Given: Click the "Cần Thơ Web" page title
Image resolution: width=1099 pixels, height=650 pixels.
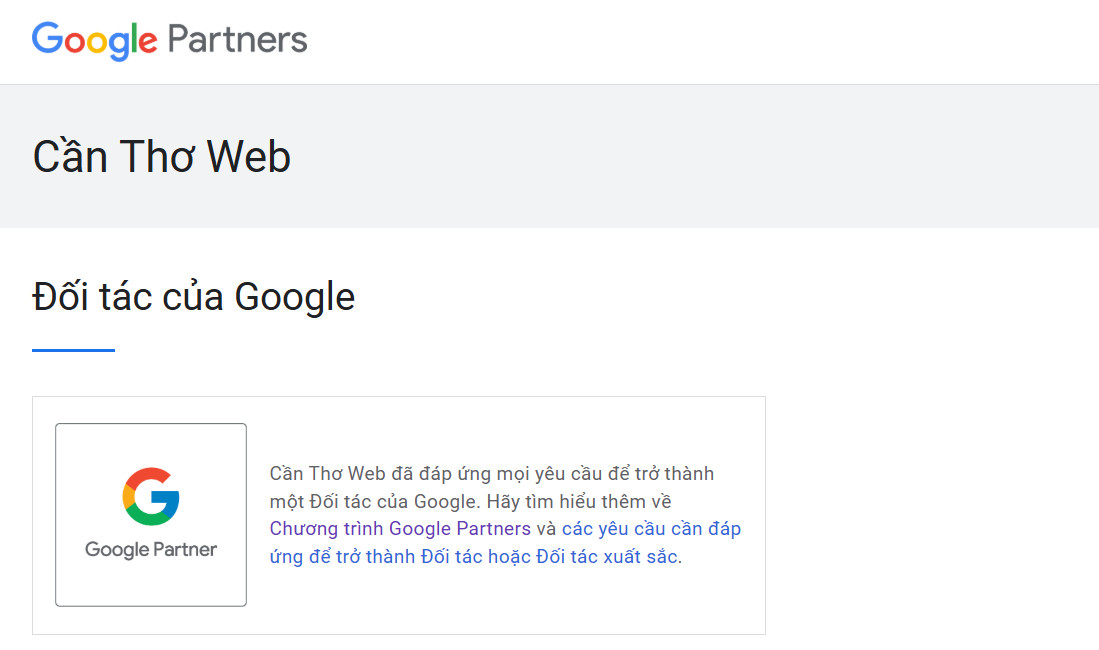Looking at the screenshot, I should click(x=162, y=157).
